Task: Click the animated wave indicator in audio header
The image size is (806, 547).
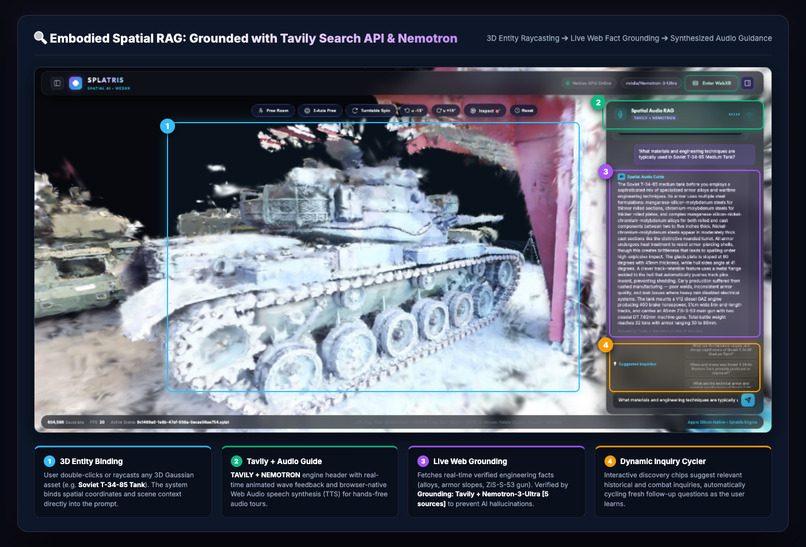Action: [x=734, y=115]
